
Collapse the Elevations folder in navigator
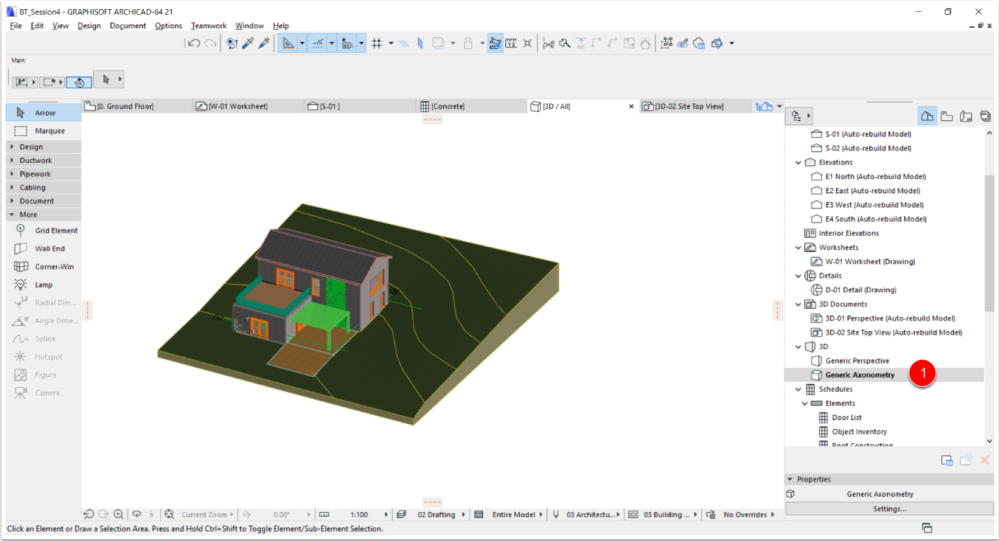click(x=798, y=162)
